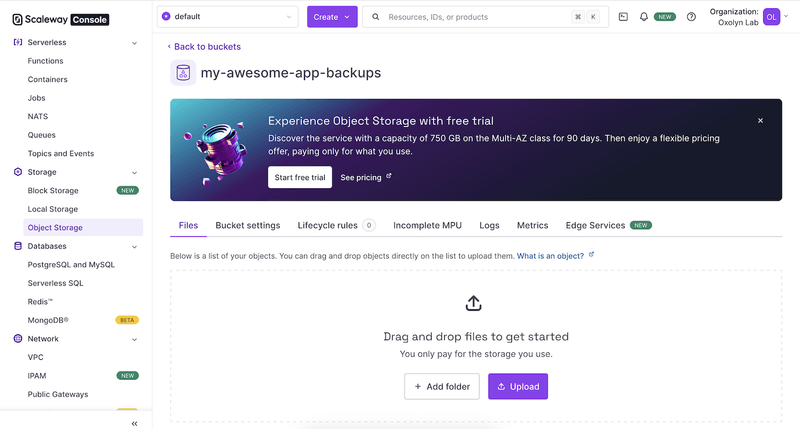Open Jobs in the sidebar

(36, 98)
